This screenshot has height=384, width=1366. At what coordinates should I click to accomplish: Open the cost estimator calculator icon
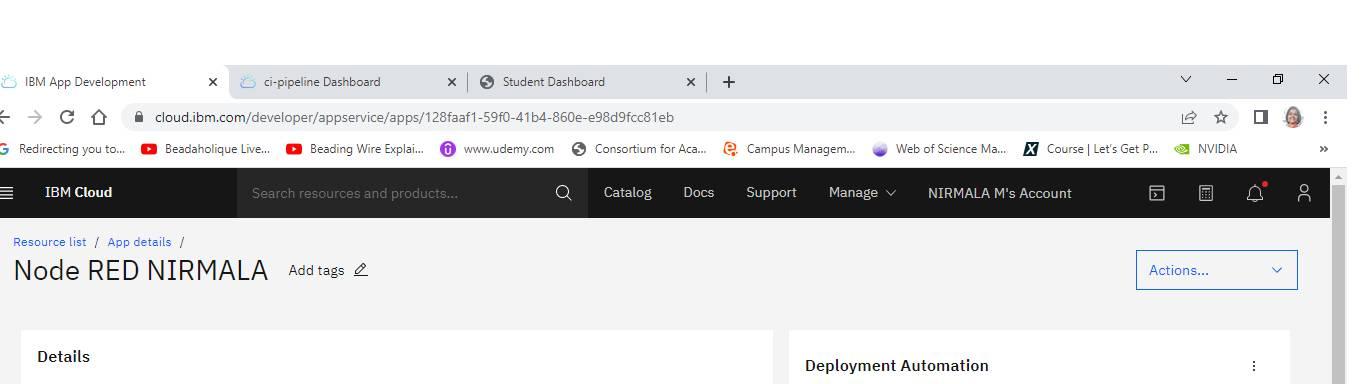[x=1206, y=193]
